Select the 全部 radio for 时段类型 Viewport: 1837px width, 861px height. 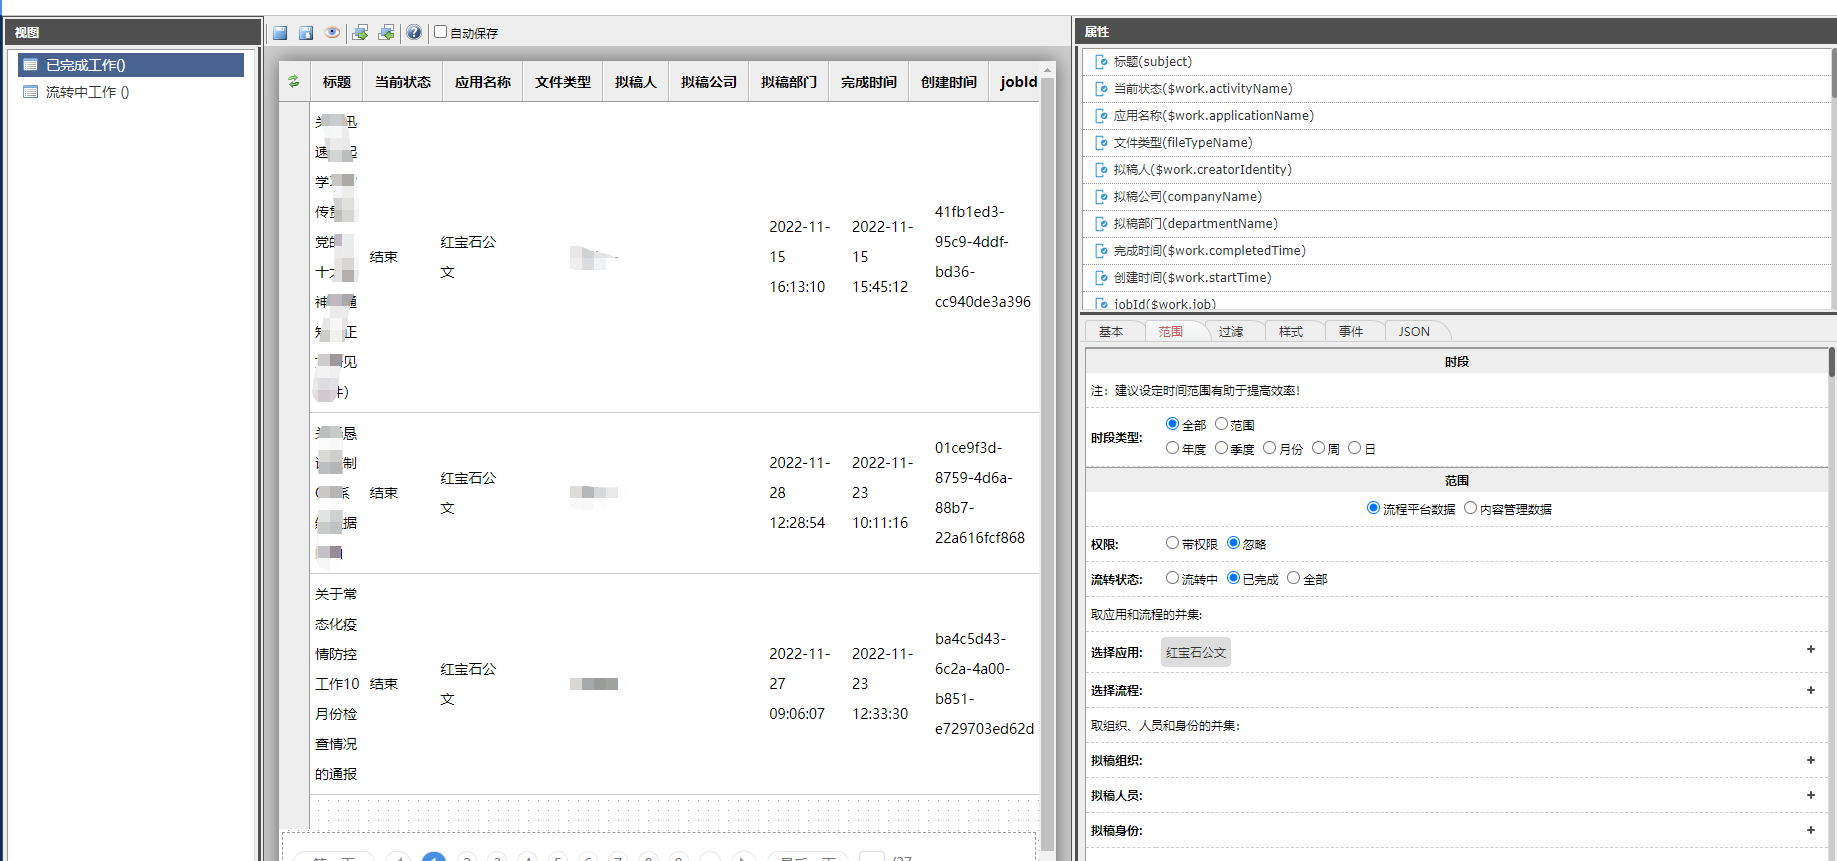coord(1172,424)
